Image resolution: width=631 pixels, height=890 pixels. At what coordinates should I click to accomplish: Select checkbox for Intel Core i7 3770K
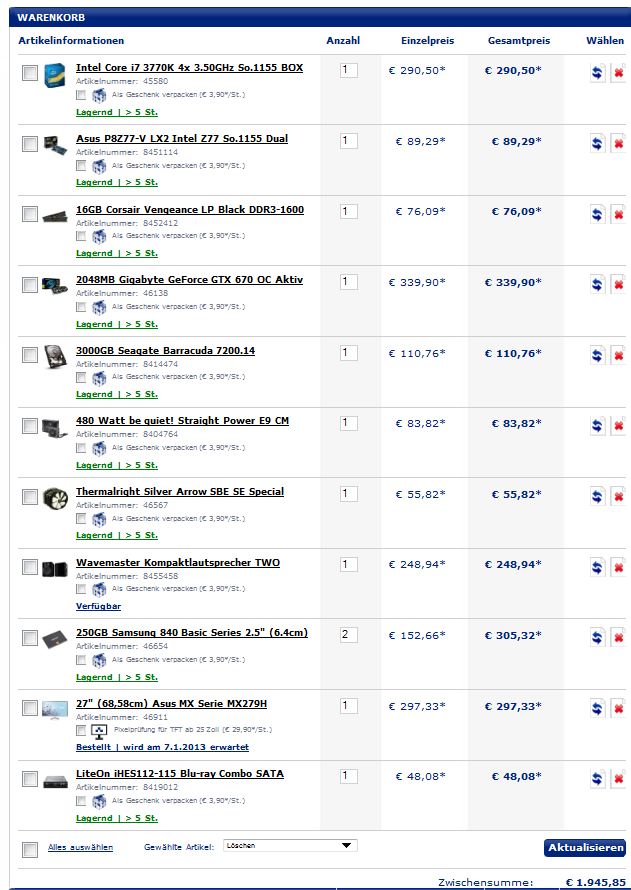[x=30, y=73]
